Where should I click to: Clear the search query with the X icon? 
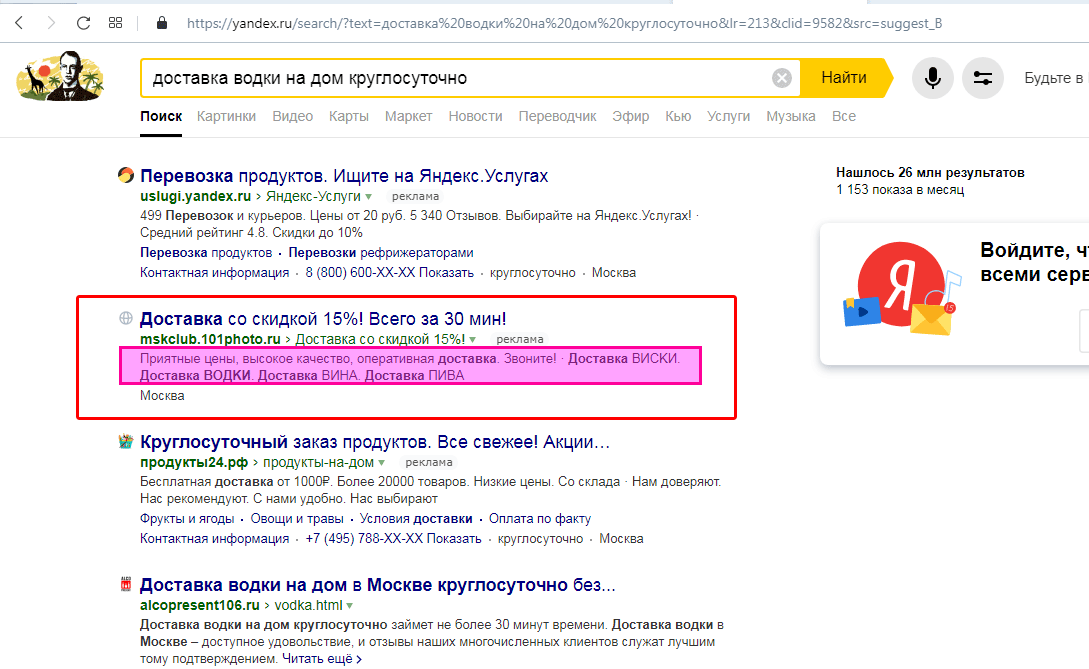[x=781, y=78]
